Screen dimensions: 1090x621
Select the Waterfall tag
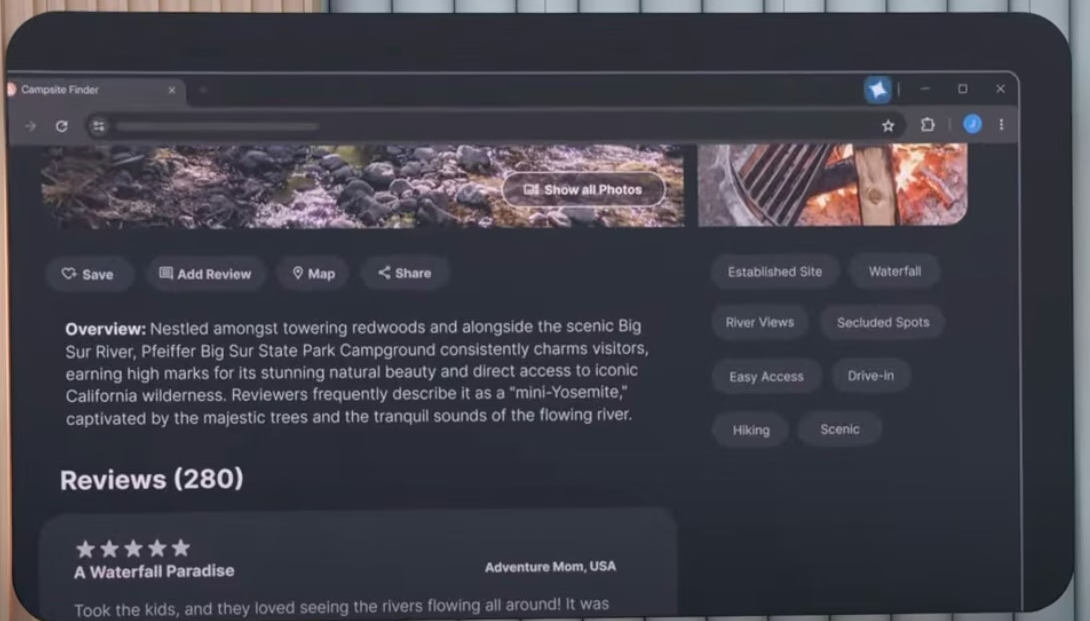click(x=894, y=271)
